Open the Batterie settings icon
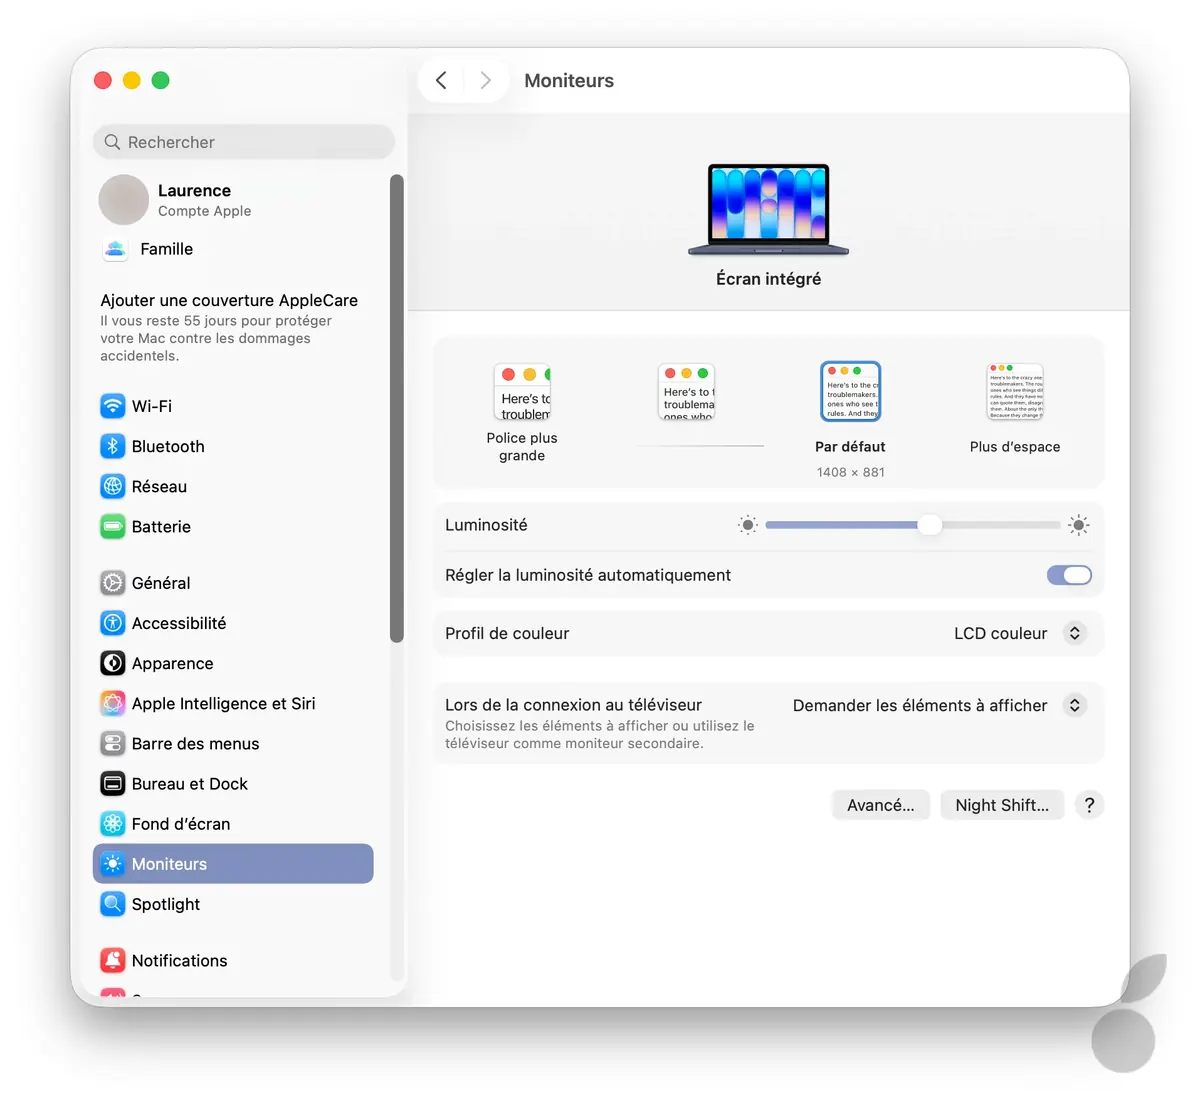This screenshot has height=1100, width=1200. (x=113, y=527)
